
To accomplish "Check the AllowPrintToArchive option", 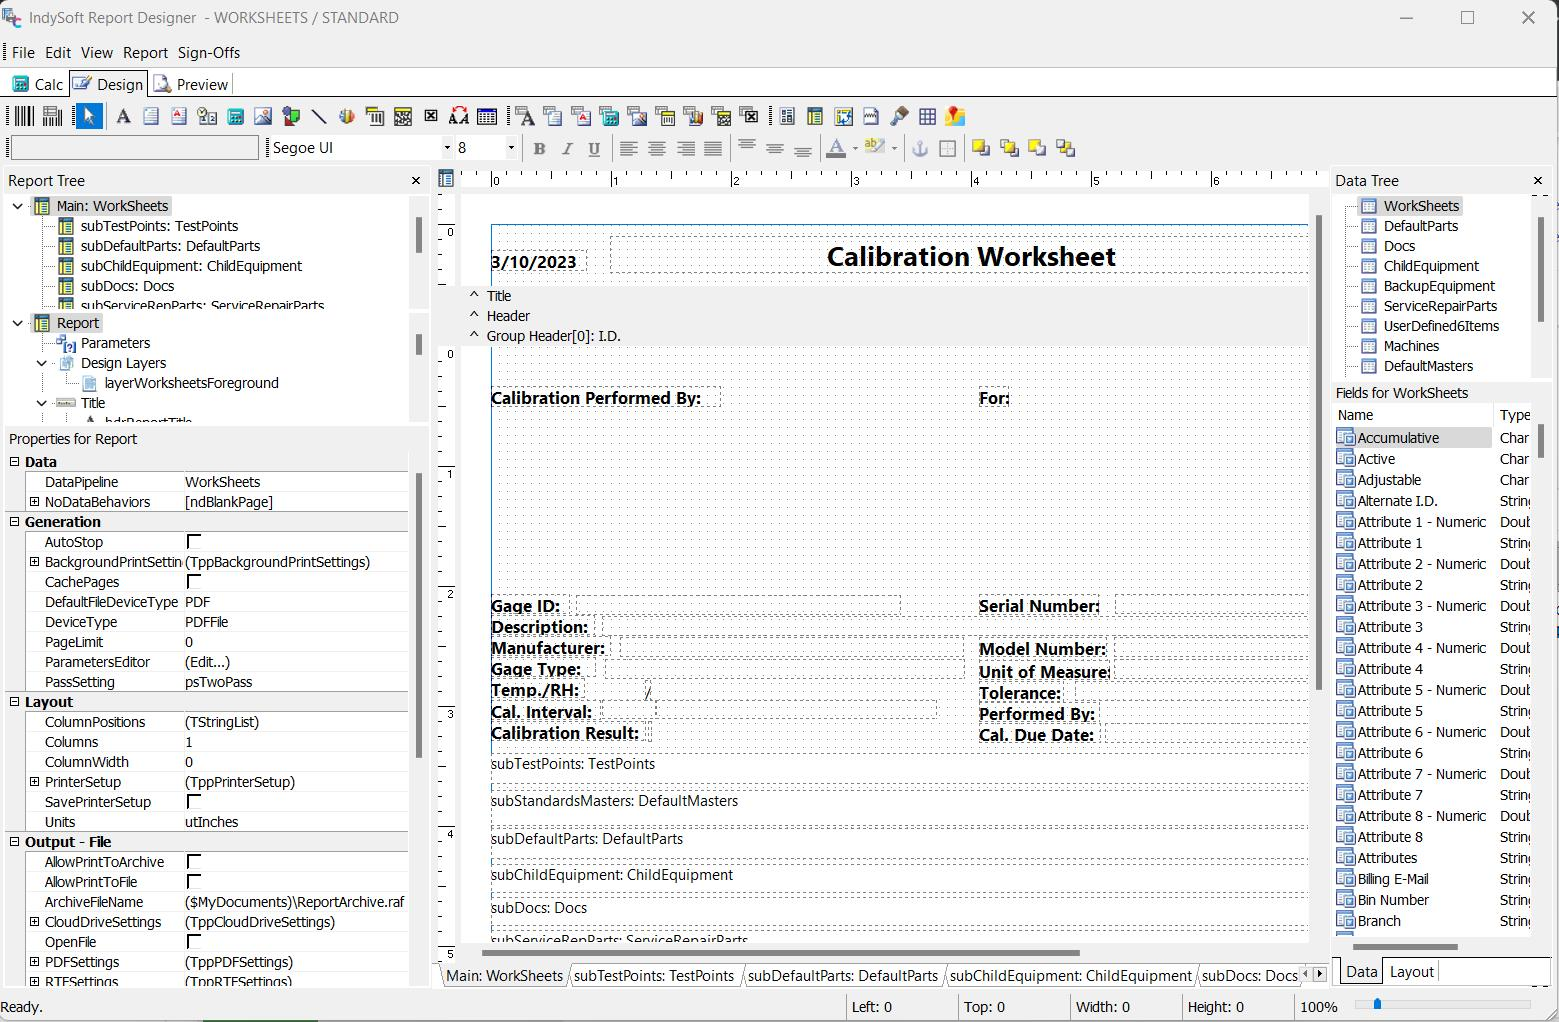I will [194, 862].
